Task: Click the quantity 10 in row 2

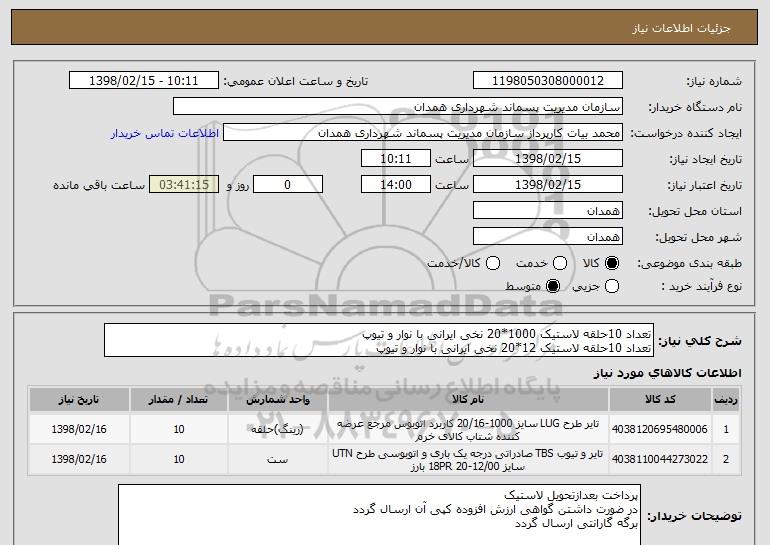Action: pos(179,460)
